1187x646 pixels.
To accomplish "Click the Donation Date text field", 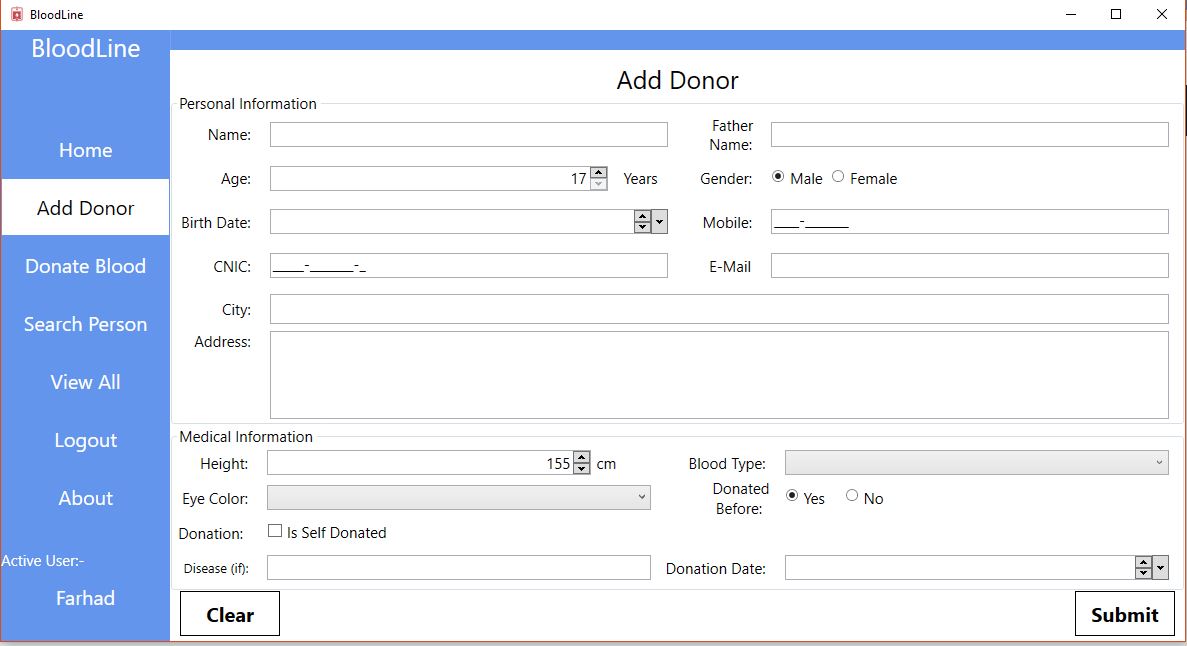I will [960, 568].
